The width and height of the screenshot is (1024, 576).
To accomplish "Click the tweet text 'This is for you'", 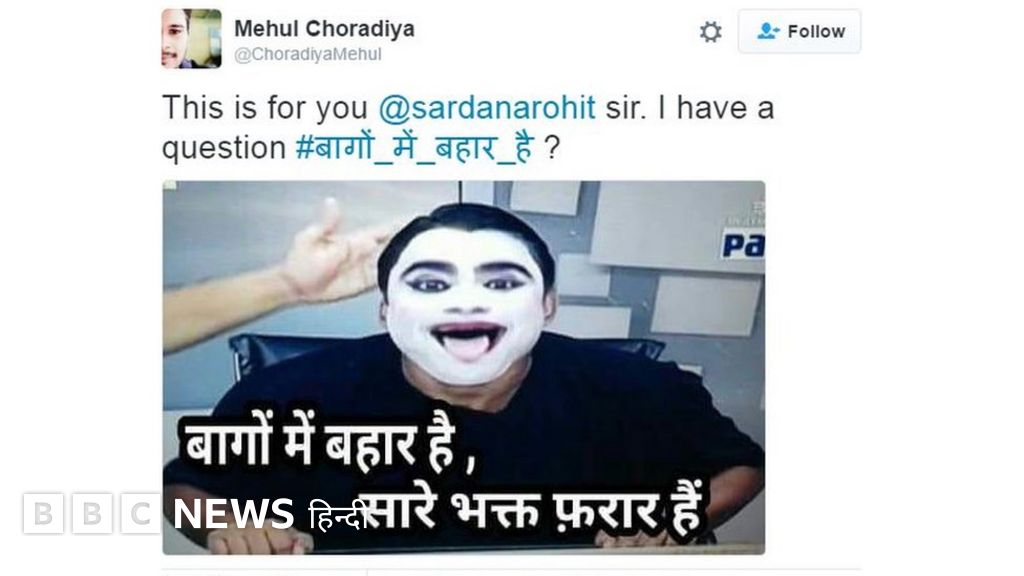I will 265,108.
